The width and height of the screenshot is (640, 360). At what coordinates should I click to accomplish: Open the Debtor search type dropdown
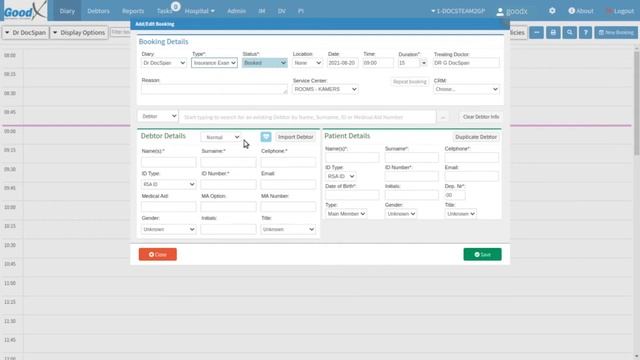coord(158,116)
